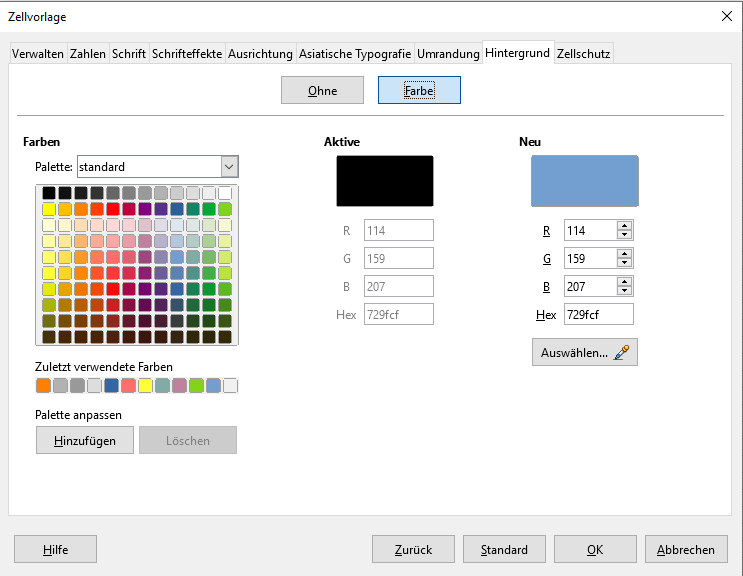
Task: Pick dark blue swatch in recently used colors
Action: [111, 386]
